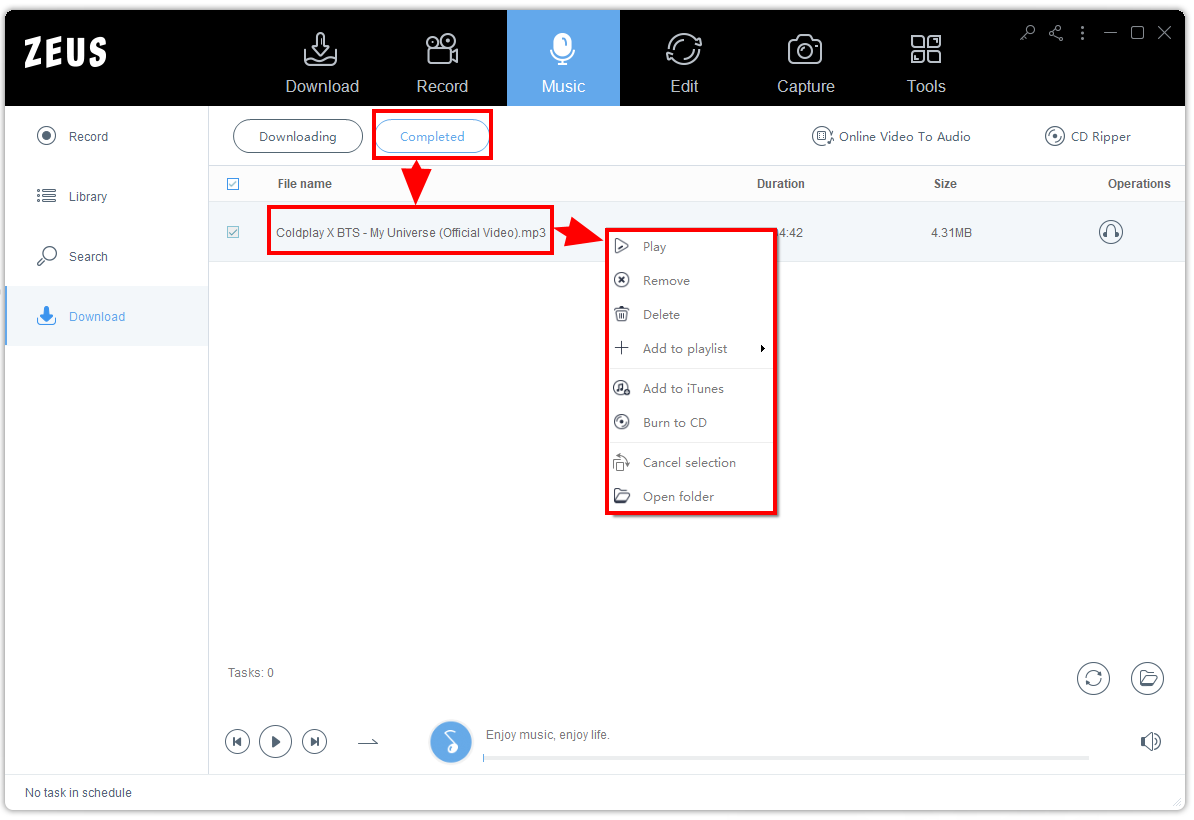This screenshot has height=820, width=1194.
Task: Click the Operations column header
Action: (x=1139, y=183)
